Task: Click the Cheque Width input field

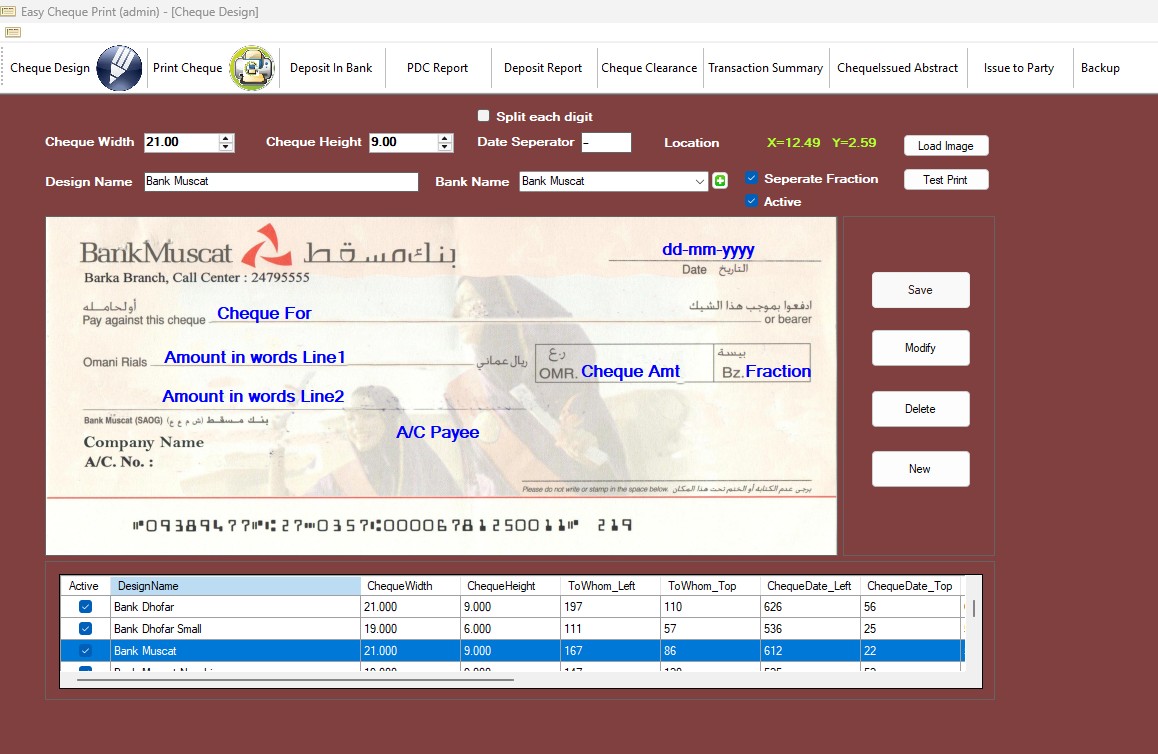Action: (182, 142)
